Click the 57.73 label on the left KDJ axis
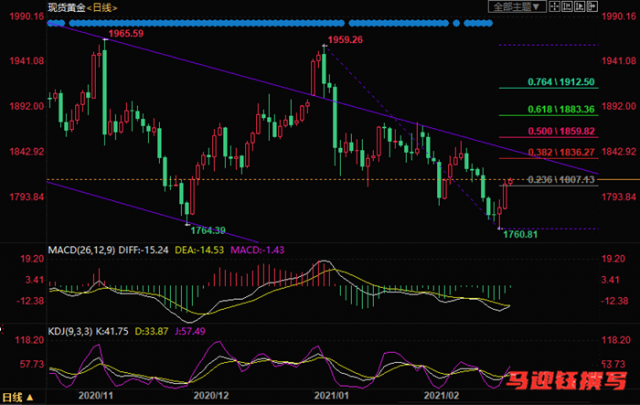Viewport: 640px width, 405px height. pos(32,364)
